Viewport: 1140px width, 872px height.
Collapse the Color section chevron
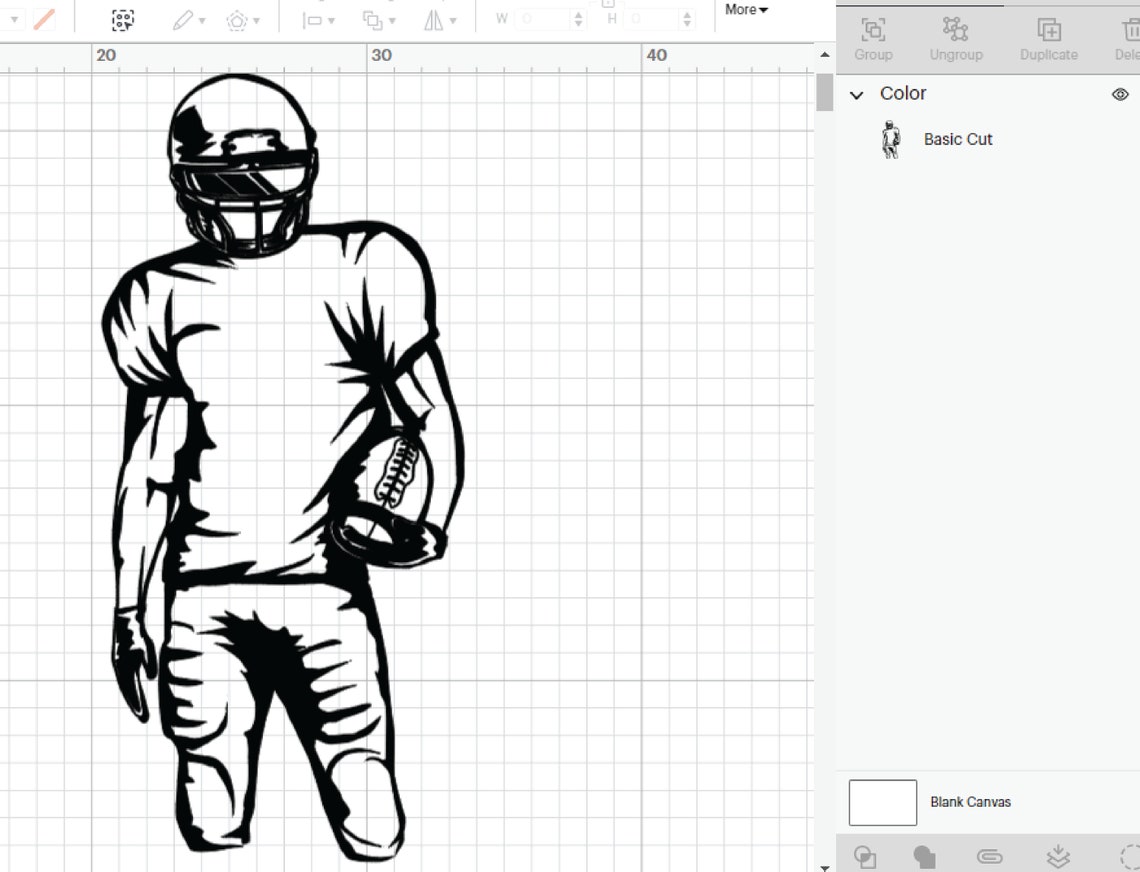tap(857, 94)
